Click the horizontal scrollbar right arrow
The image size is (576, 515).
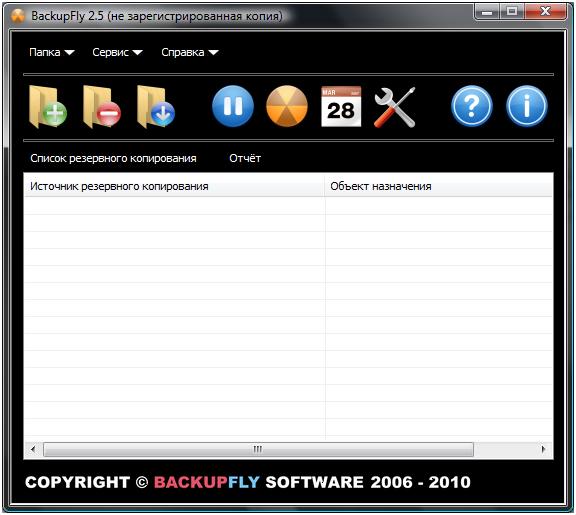coord(543,449)
